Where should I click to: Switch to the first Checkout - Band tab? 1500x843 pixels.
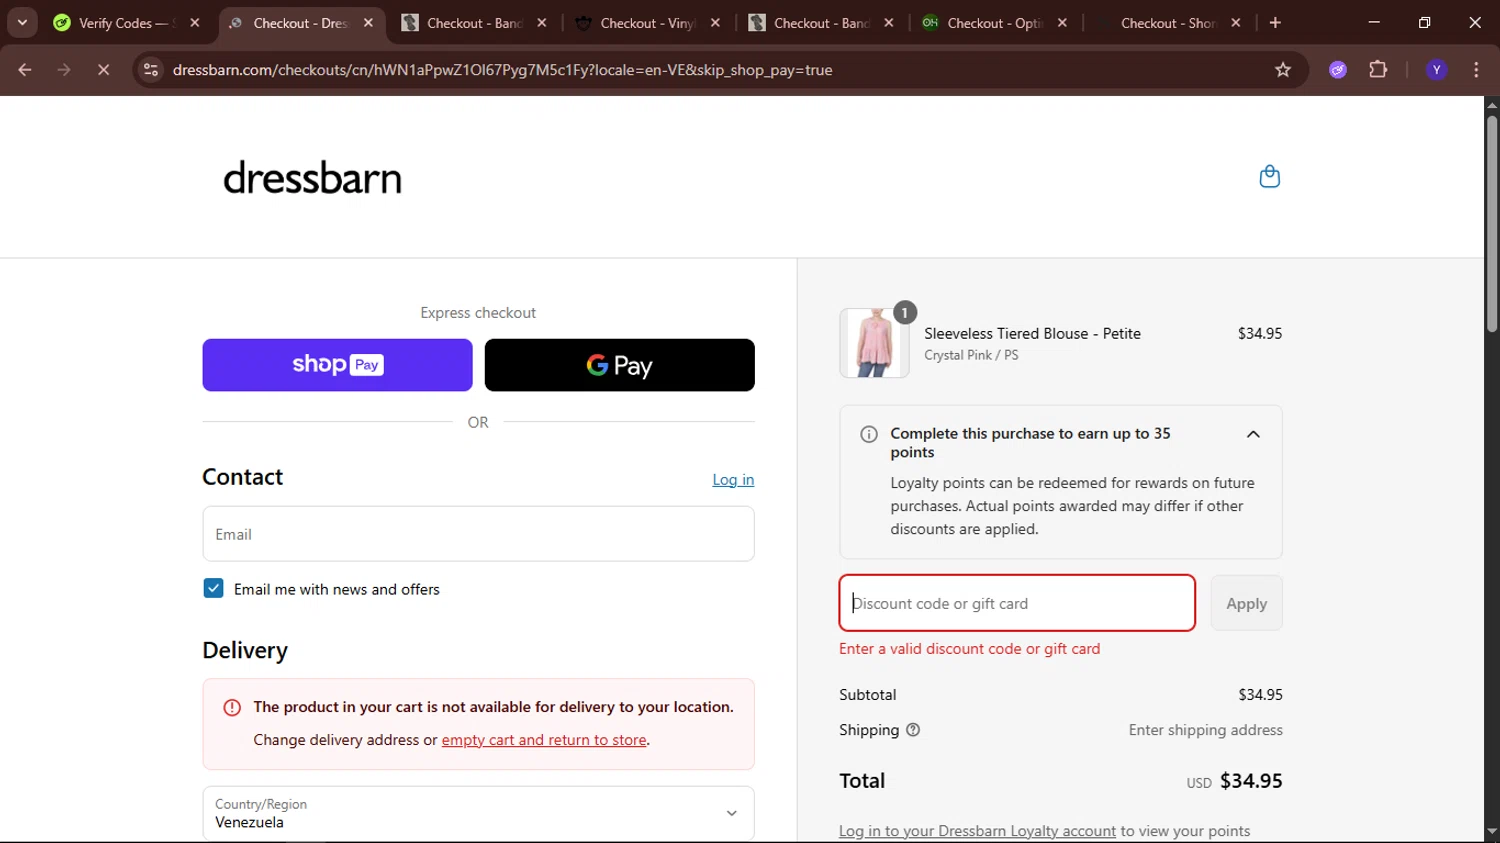click(x=474, y=22)
